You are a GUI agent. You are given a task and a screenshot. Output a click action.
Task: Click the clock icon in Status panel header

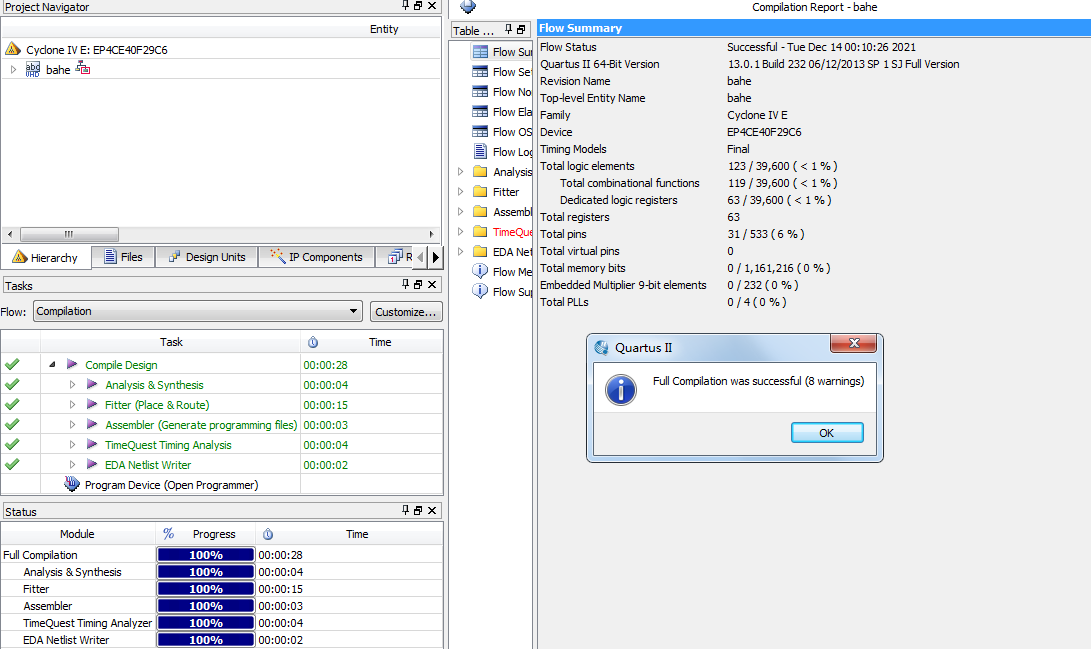click(268, 534)
